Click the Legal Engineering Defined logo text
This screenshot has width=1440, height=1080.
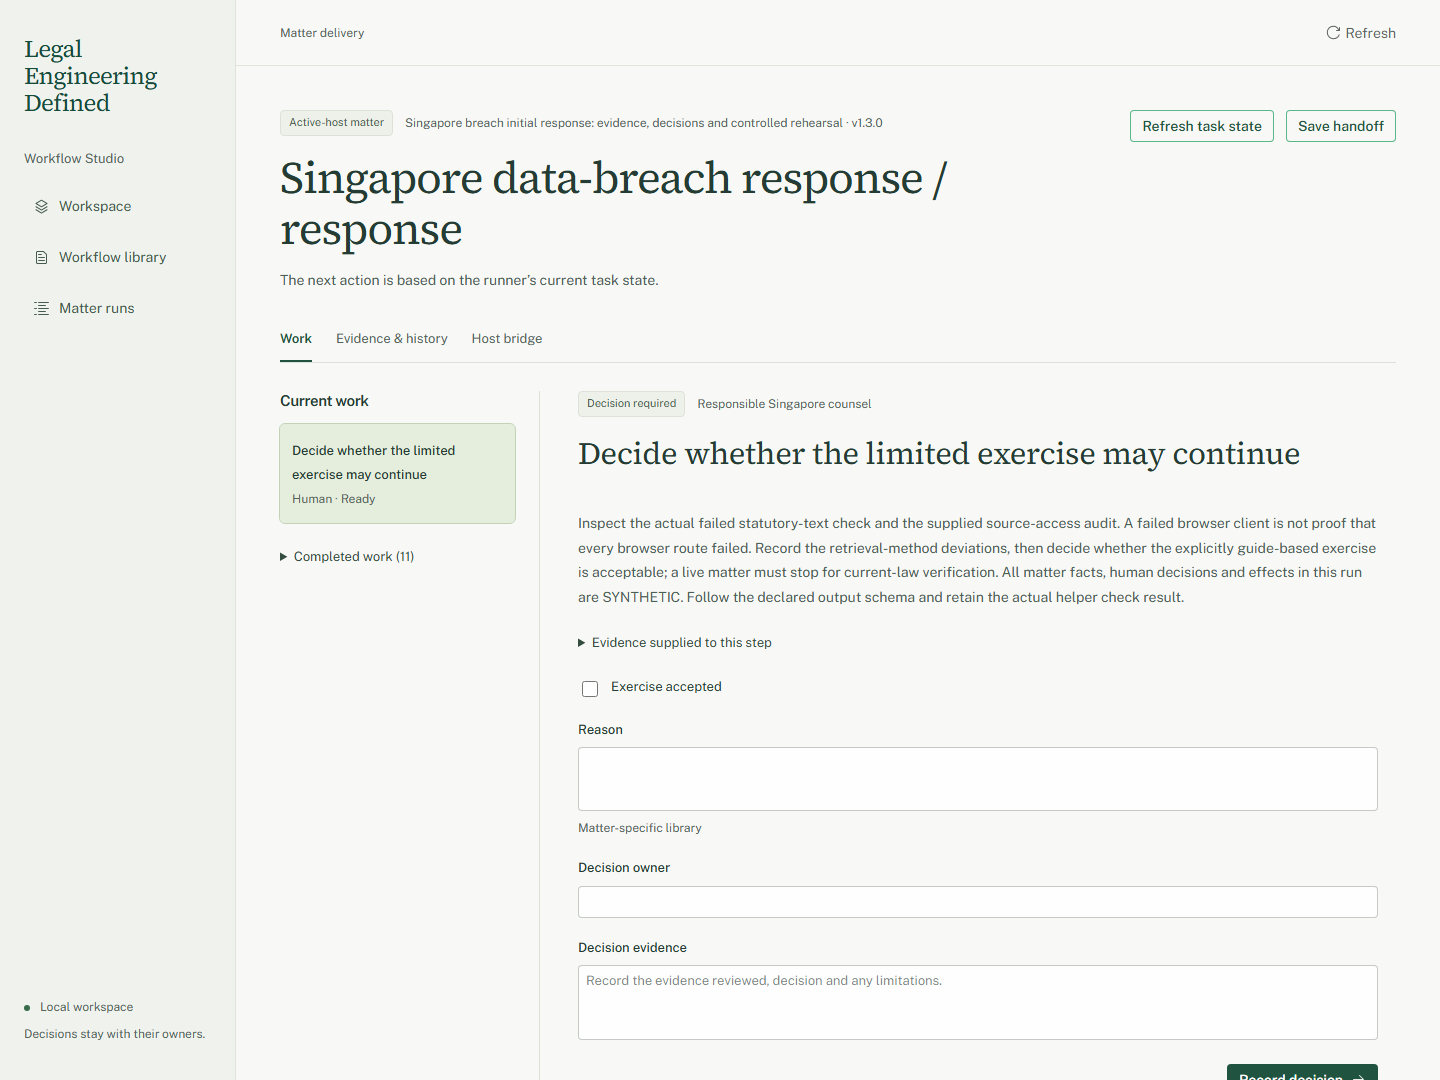click(x=91, y=76)
